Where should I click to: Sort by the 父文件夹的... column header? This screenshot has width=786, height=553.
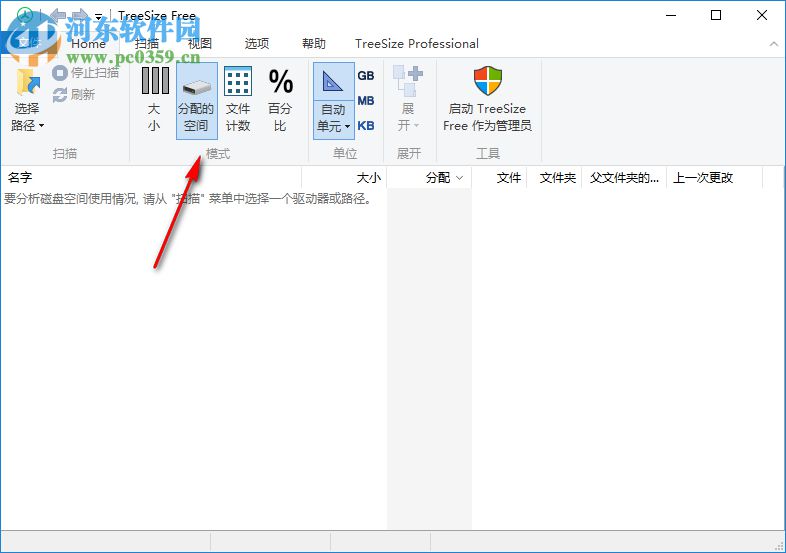pyautogui.click(x=624, y=177)
